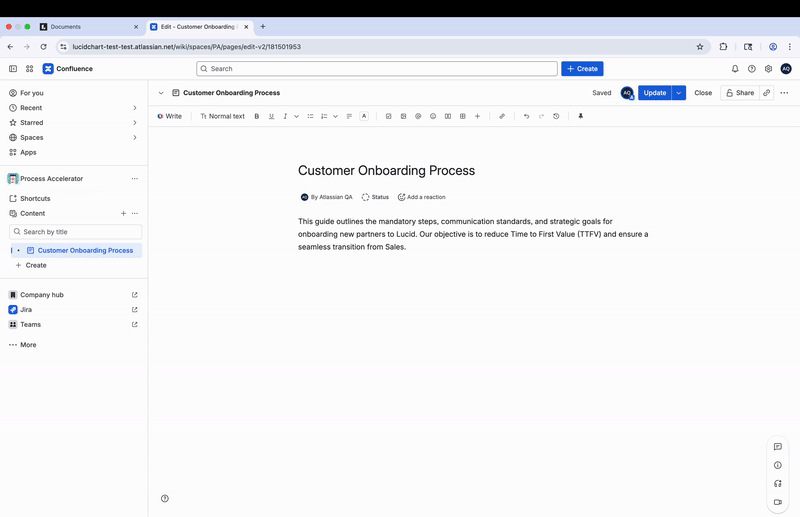Expand Spaces in sidebar
Image resolution: width=800 pixels, height=517 pixels.
pyautogui.click(x=135, y=138)
